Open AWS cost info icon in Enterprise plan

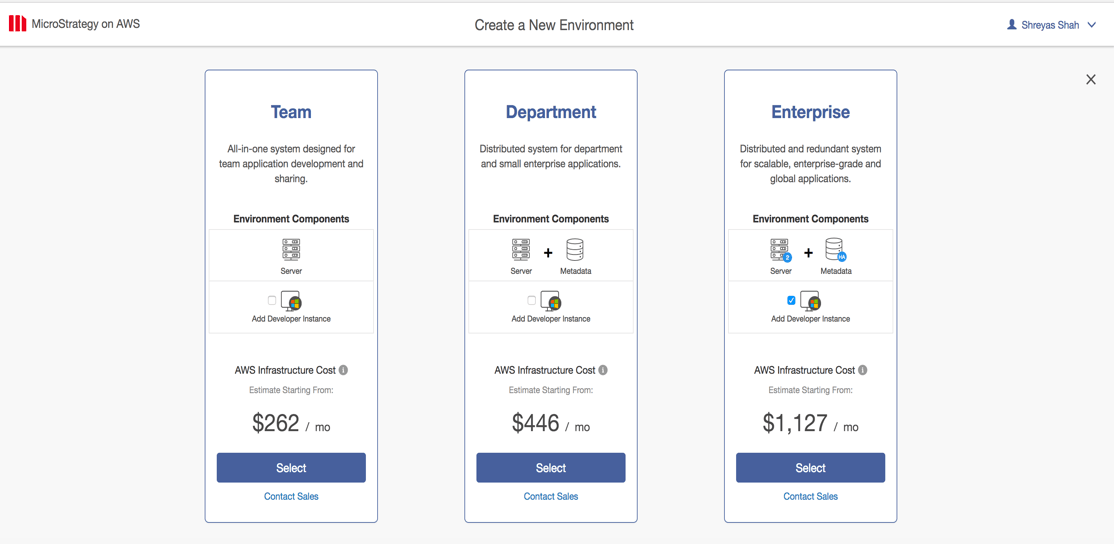tap(863, 370)
